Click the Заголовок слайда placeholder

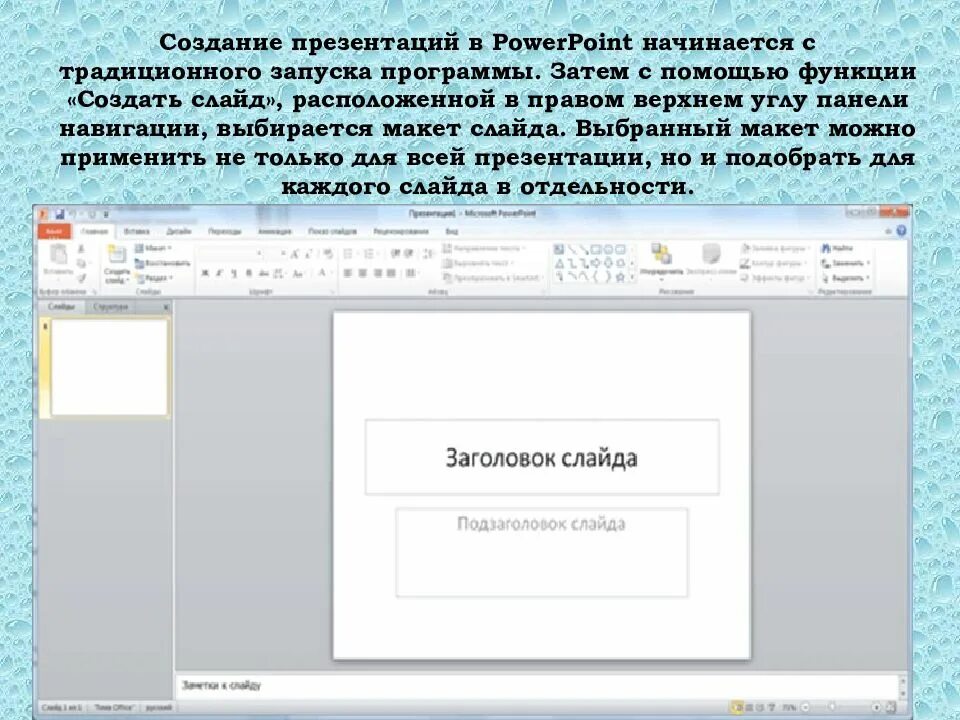click(x=542, y=457)
